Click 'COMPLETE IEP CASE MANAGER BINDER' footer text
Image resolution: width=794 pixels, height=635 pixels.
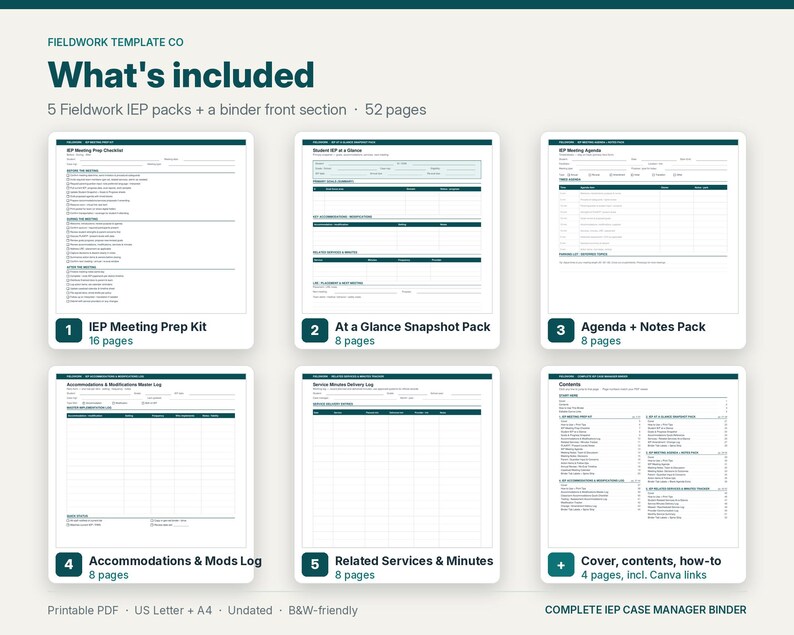click(646, 610)
